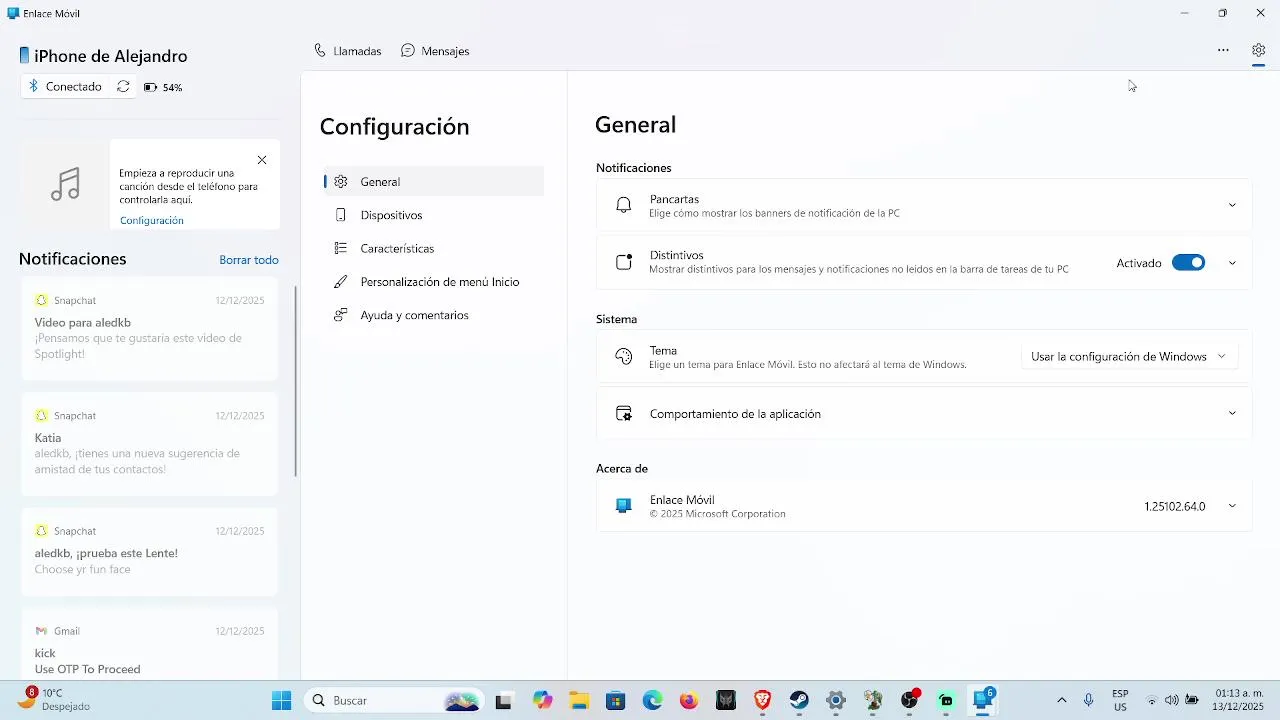The height and width of the screenshot is (720, 1280).
Task: Click the music note thumbnail
Action: pos(65,185)
